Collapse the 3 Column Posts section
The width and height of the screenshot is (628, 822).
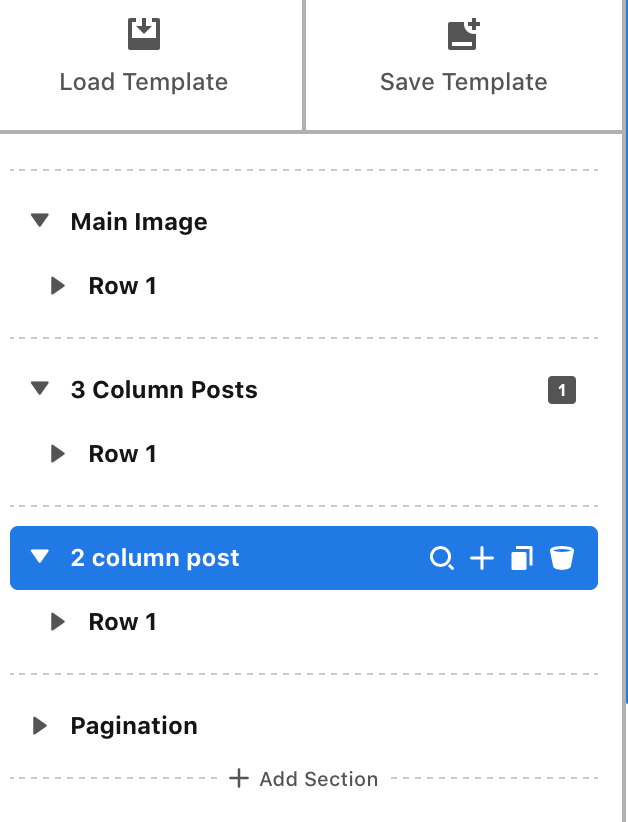pos(40,389)
